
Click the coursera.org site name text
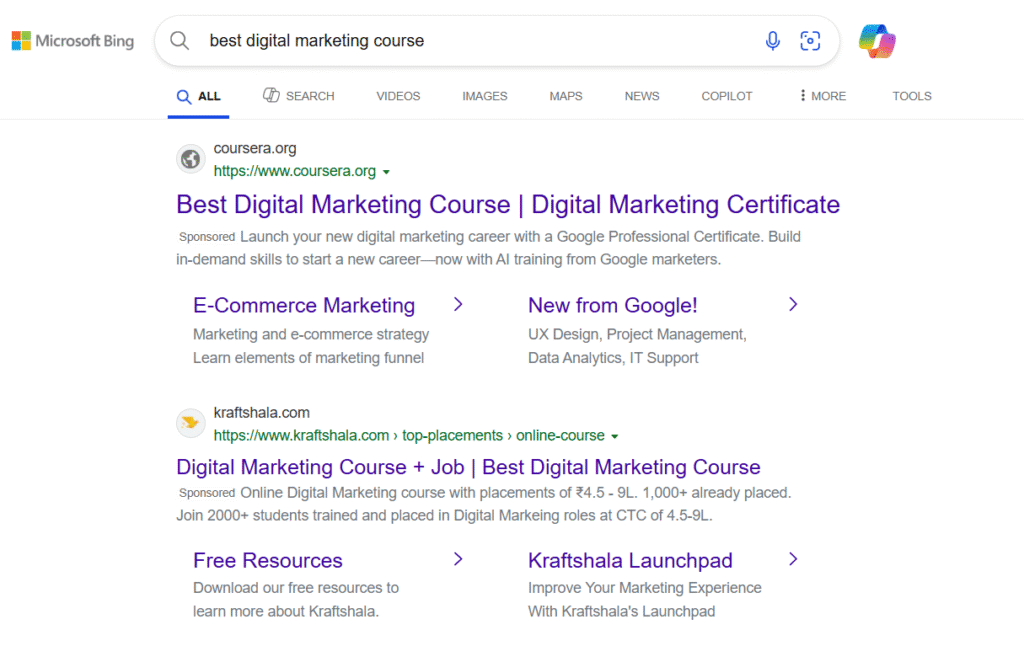click(x=255, y=149)
